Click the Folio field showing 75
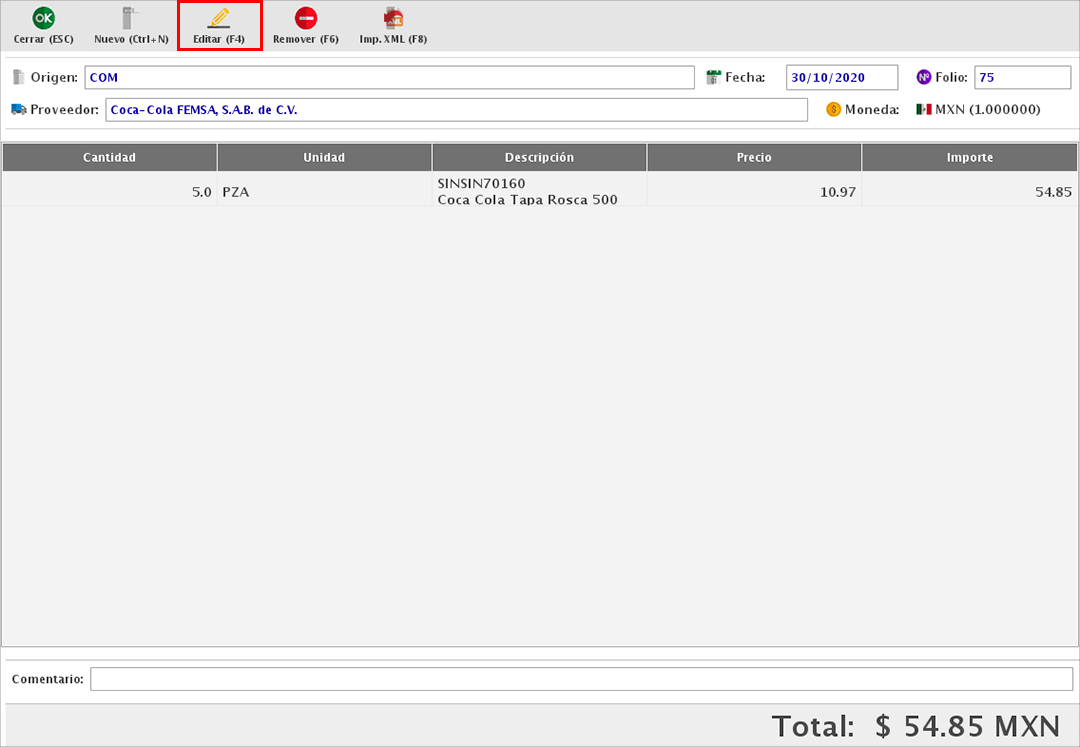The width and height of the screenshot is (1080, 747). [1022, 77]
